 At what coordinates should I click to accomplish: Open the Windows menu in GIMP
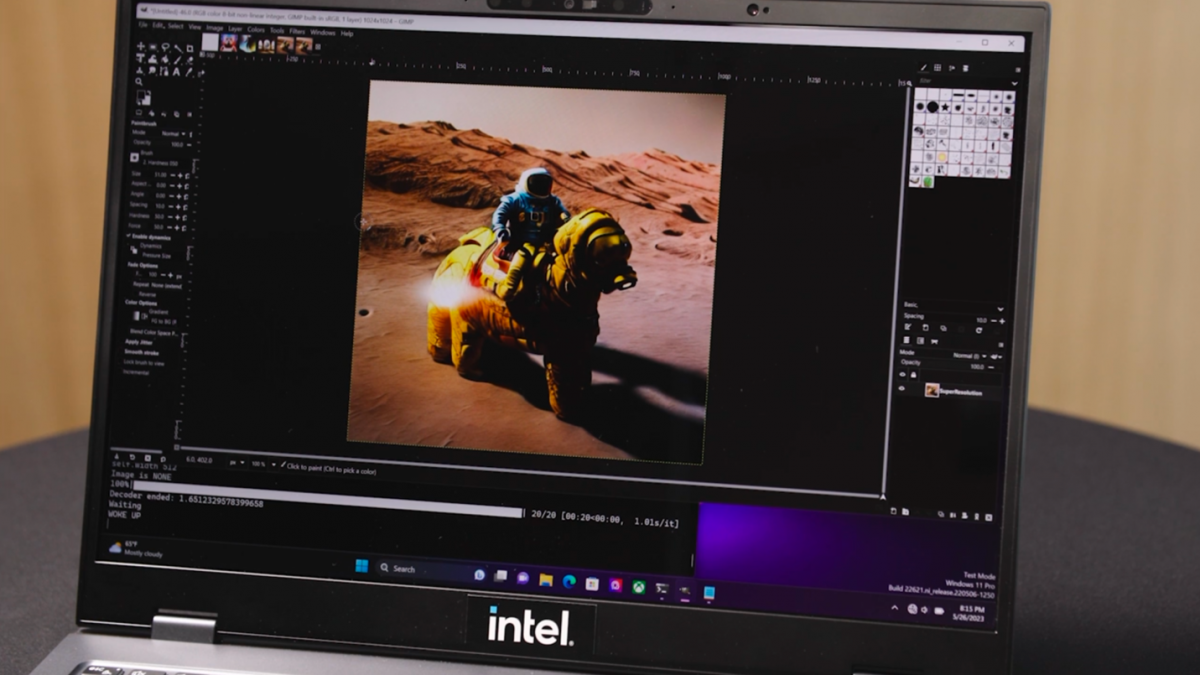click(323, 32)
